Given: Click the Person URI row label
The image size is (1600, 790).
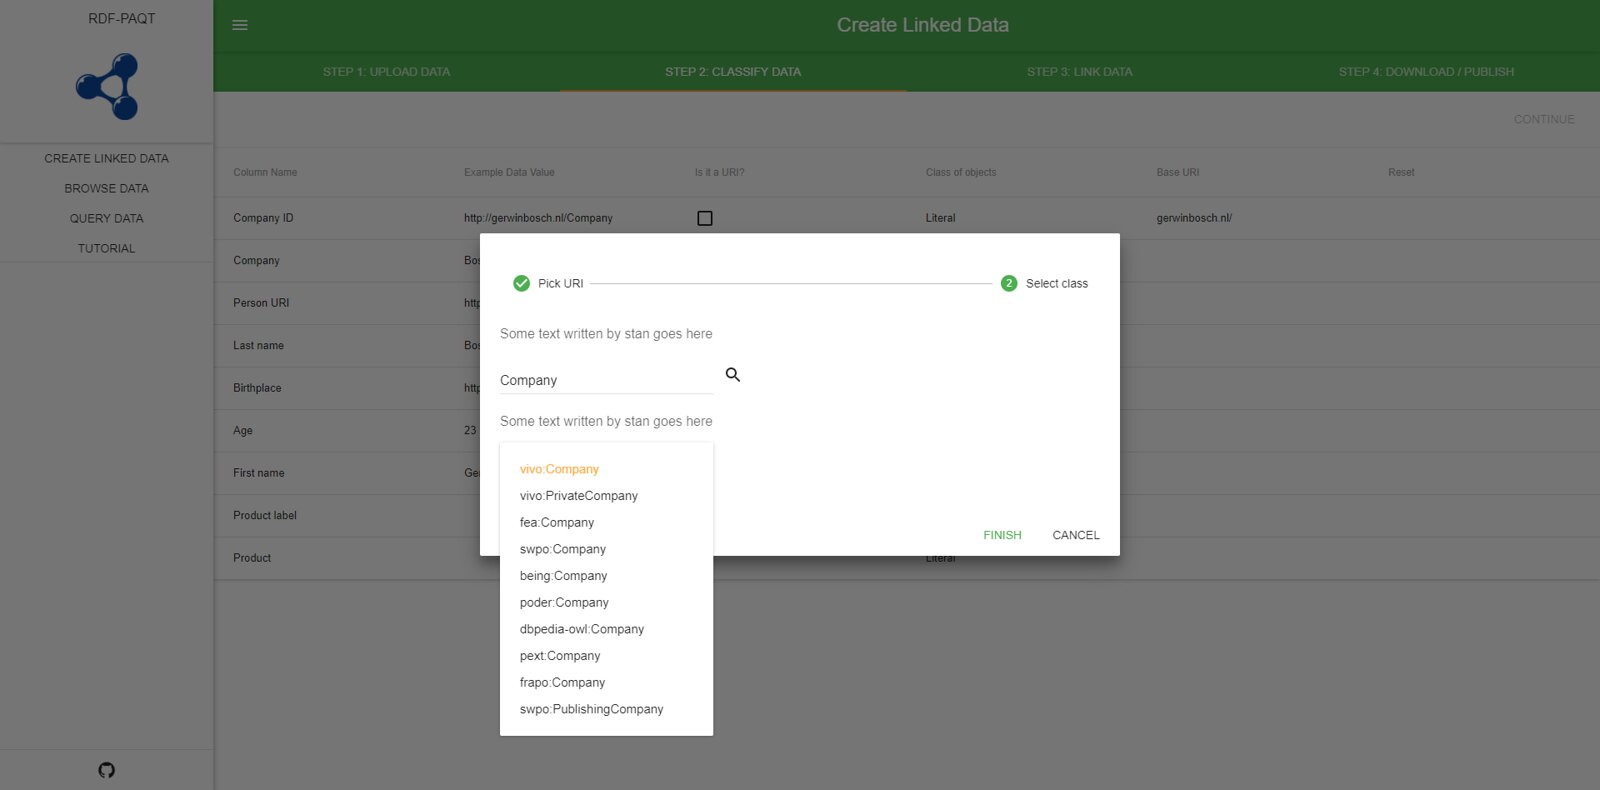Looking at the screenshot, I should pos(261,303).
